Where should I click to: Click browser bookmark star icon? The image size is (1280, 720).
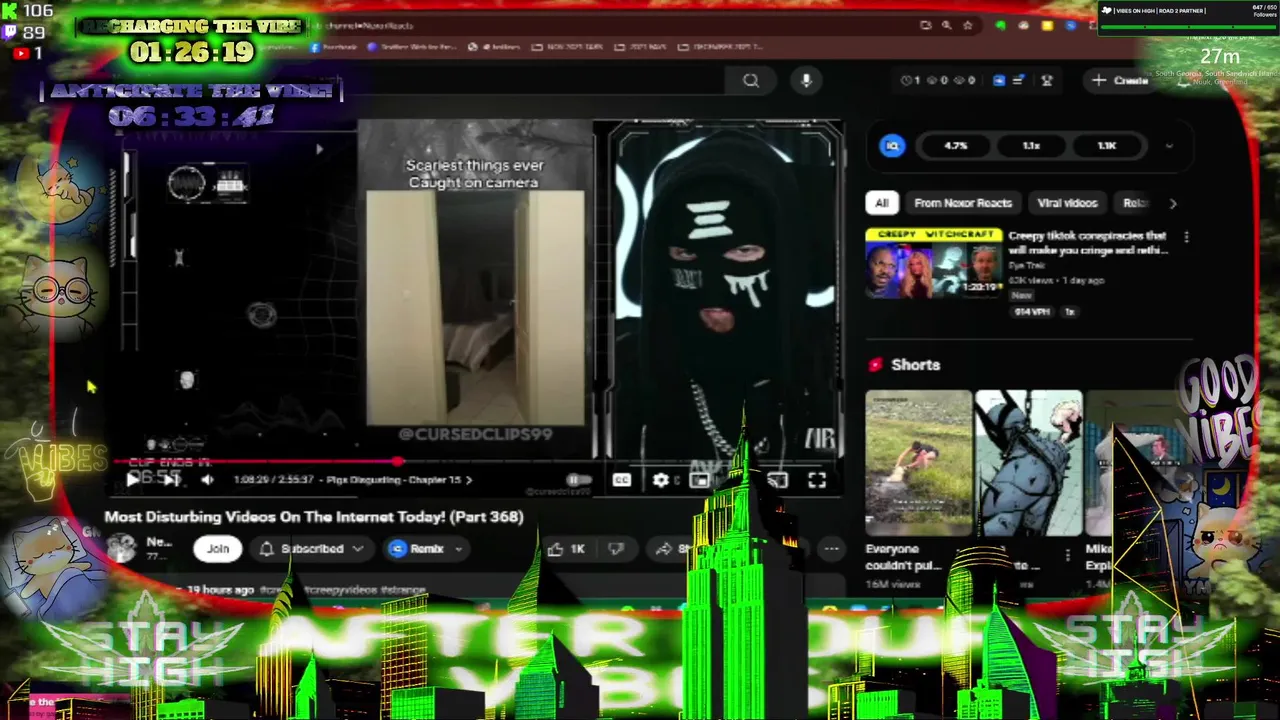coord(967,25)
